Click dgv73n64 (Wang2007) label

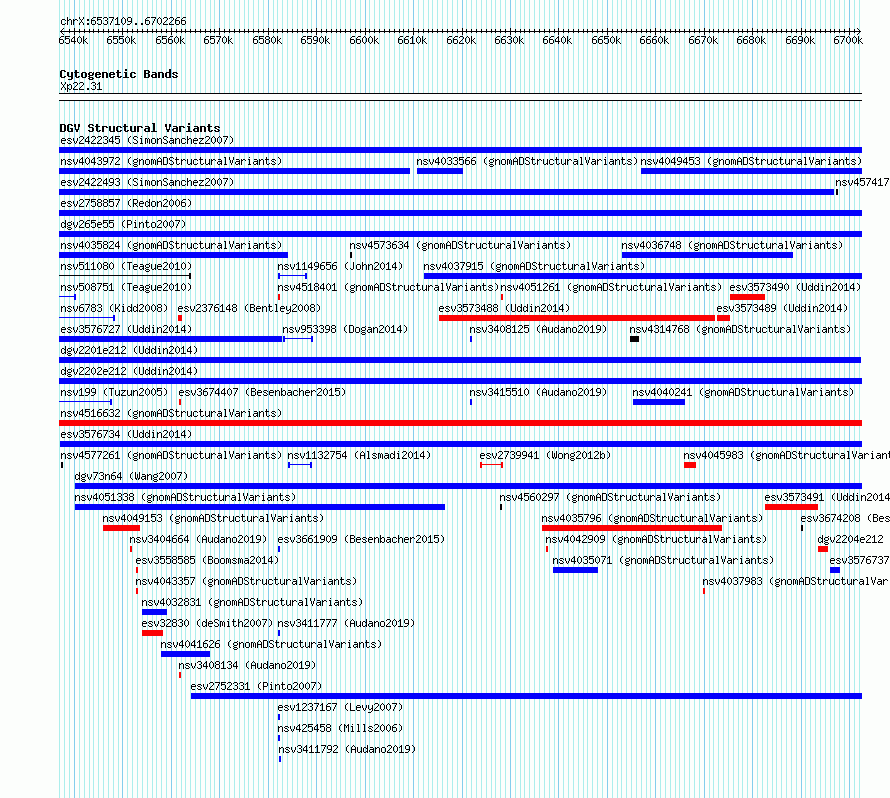click(x=131, y=476)
